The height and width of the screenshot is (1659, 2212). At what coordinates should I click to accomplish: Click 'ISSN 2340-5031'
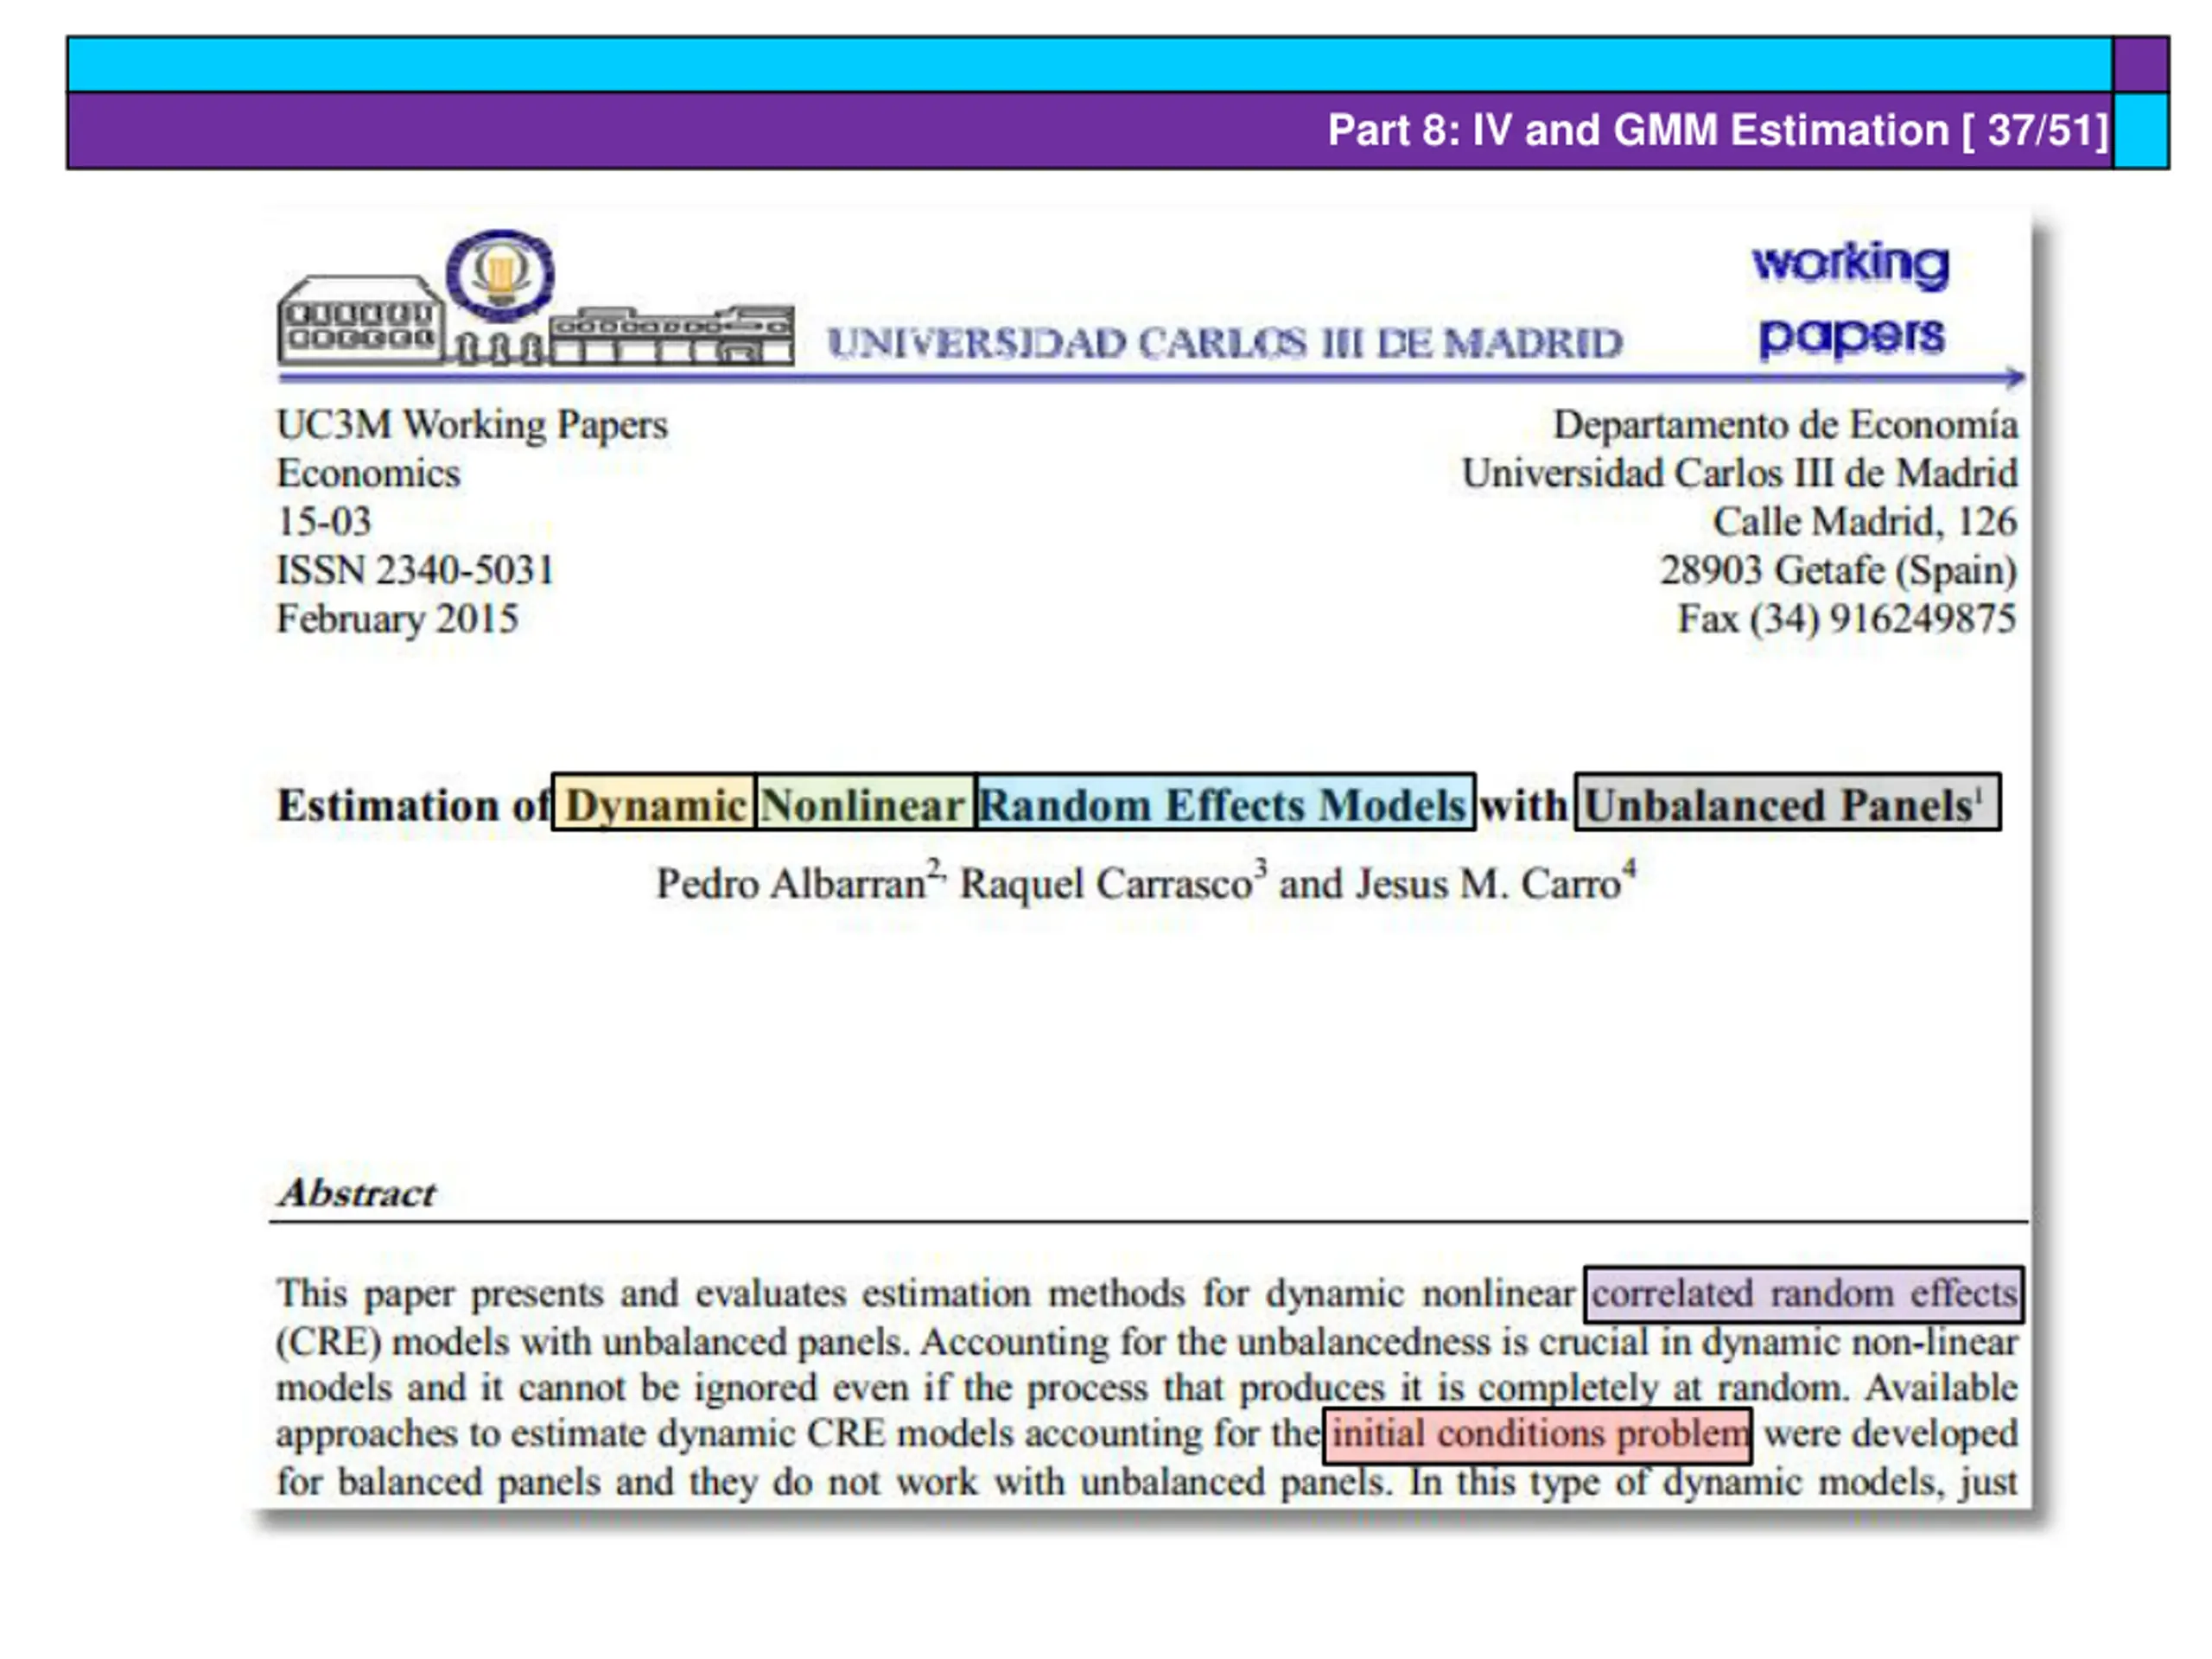pos(415,570)
